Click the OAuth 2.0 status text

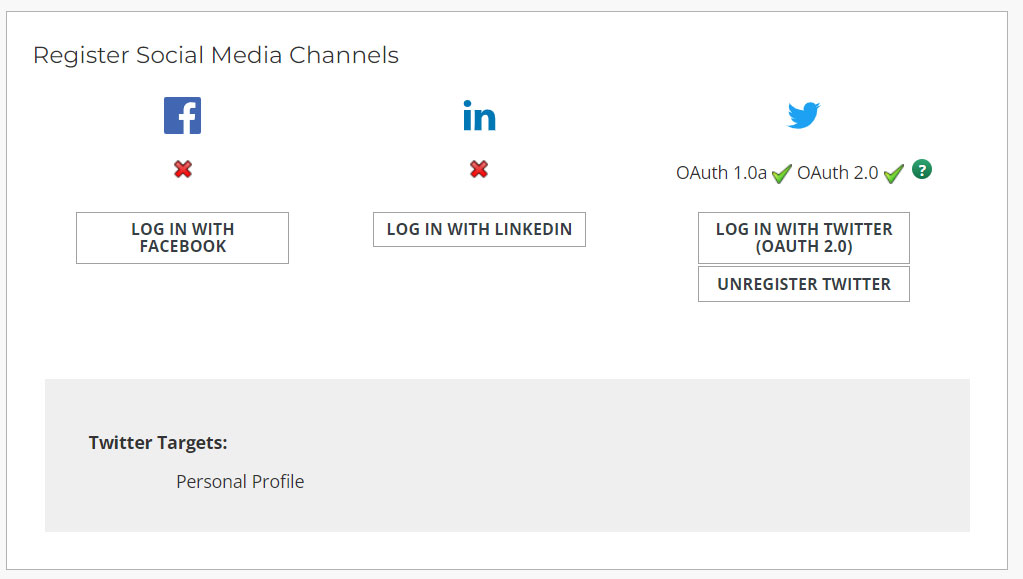pos(837,173)
